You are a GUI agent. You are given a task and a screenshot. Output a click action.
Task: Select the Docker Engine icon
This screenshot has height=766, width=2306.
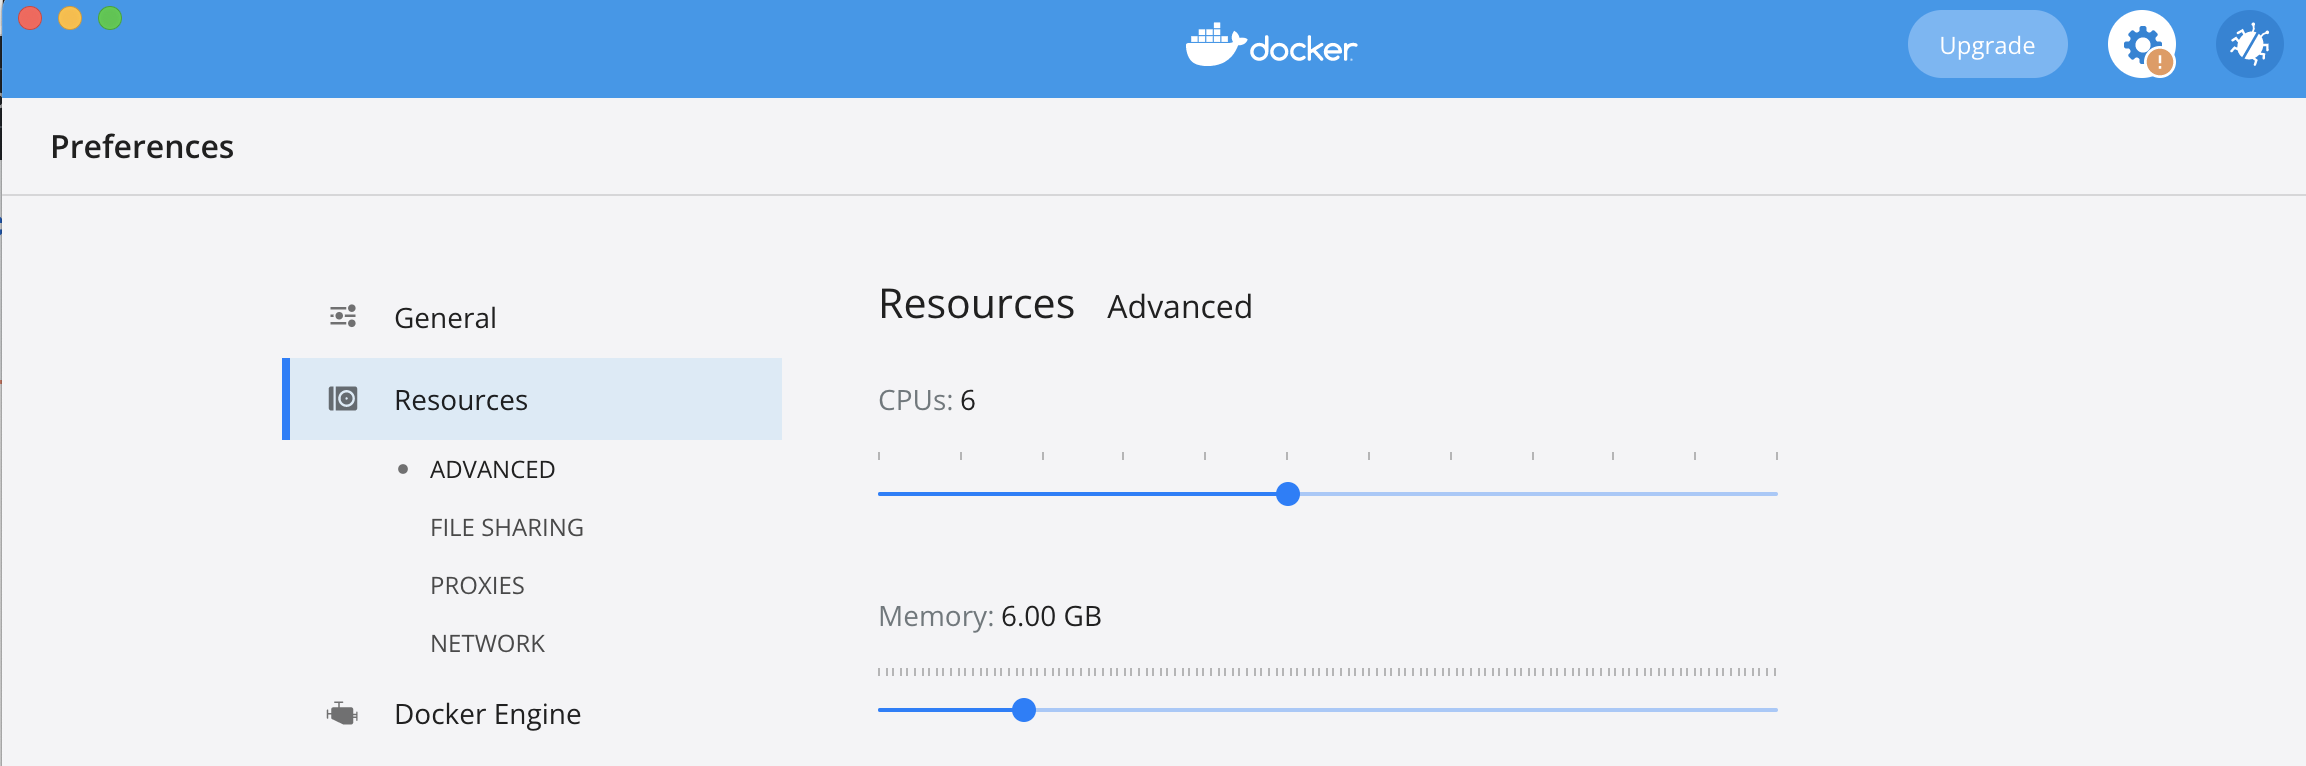click(x=343, y=713)
